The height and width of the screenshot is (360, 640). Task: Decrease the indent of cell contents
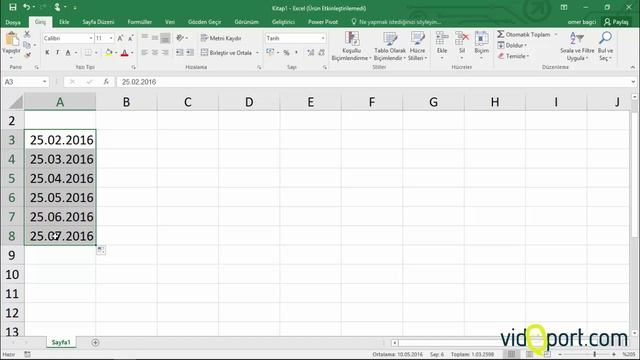pyautogui.click(x=180, y=53)
